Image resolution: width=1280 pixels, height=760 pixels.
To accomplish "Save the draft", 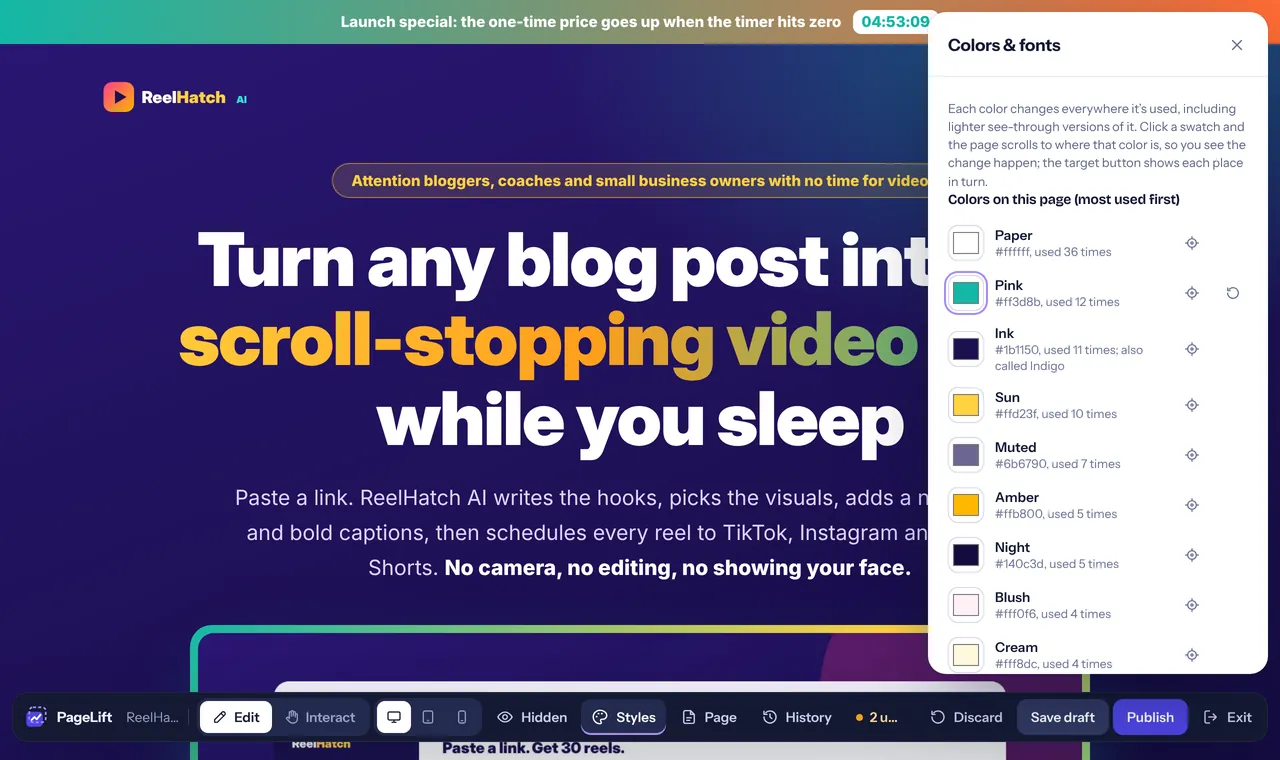I will click(x=1063, y=717).
